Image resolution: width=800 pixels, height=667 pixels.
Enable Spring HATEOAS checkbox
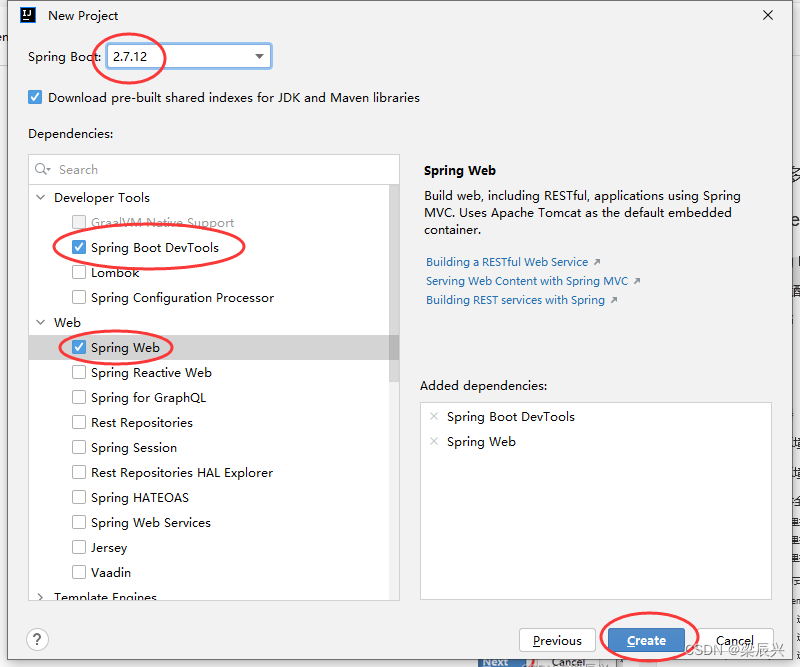(x=79, y=497)
